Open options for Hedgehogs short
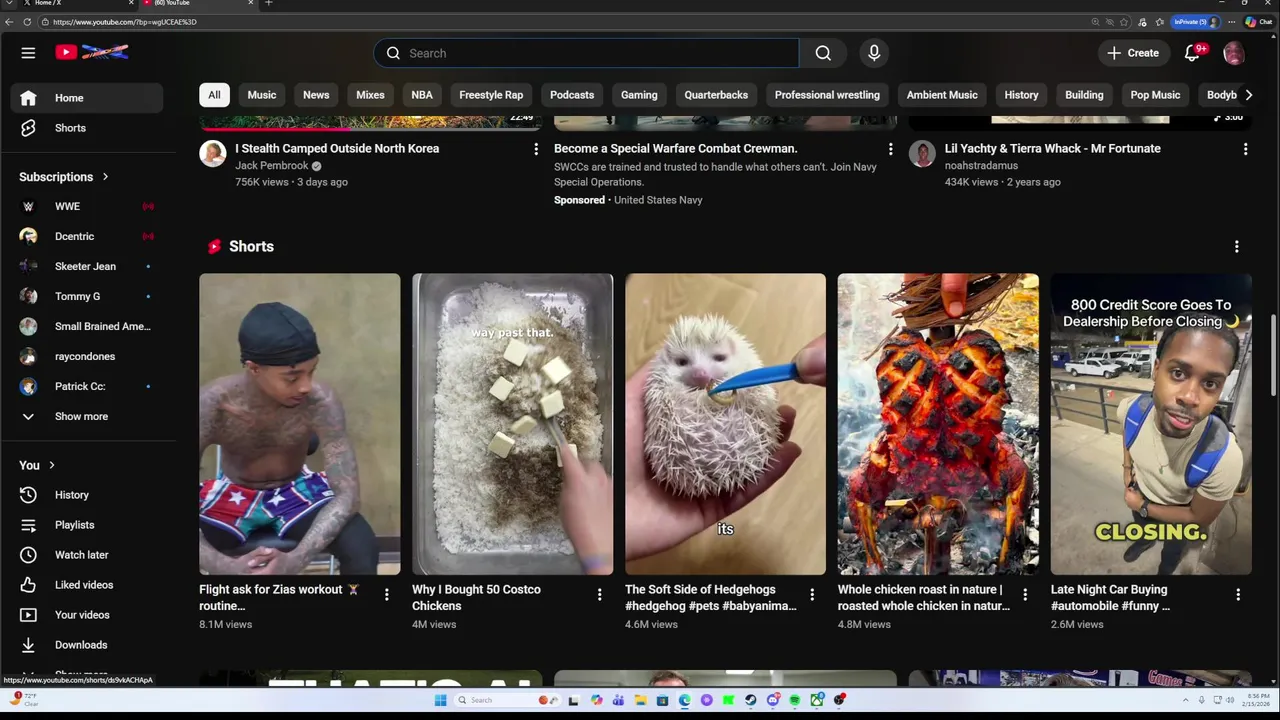 (x=812, y=594)
